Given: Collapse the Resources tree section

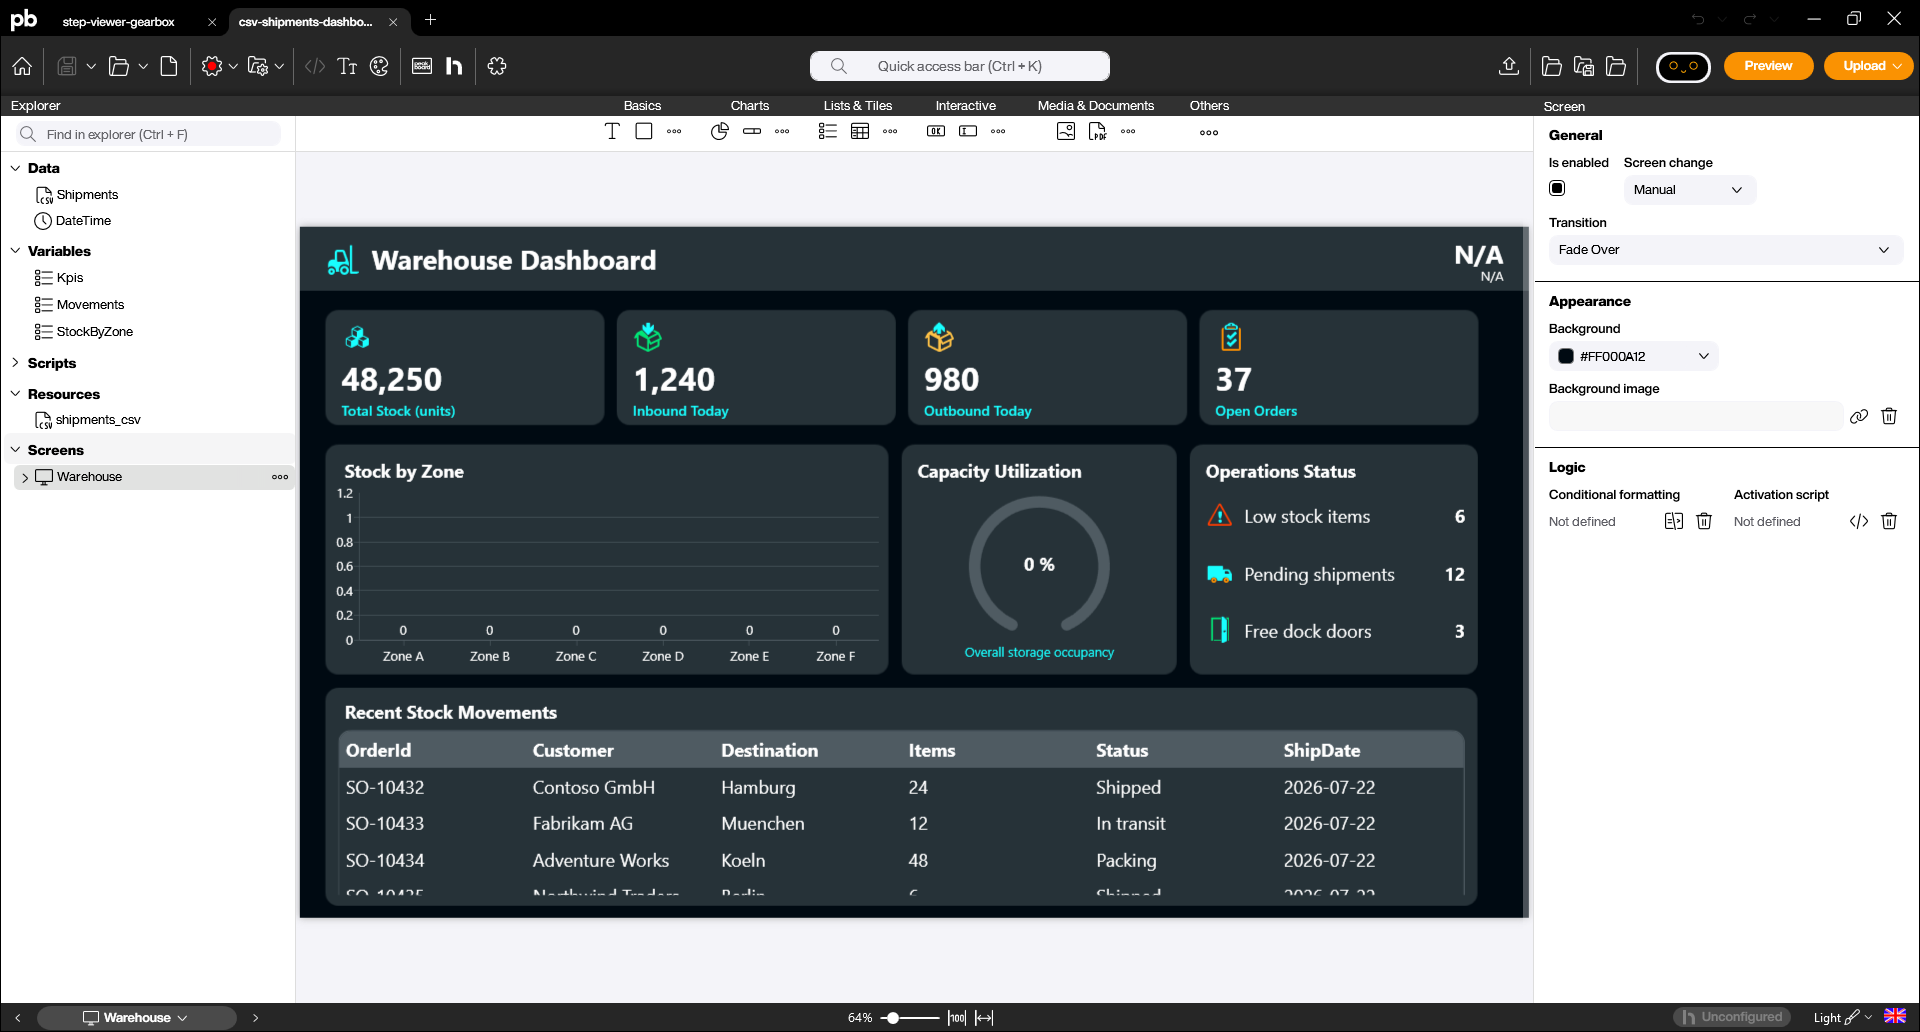Looking at the screenshot, I should pos(15,394).
